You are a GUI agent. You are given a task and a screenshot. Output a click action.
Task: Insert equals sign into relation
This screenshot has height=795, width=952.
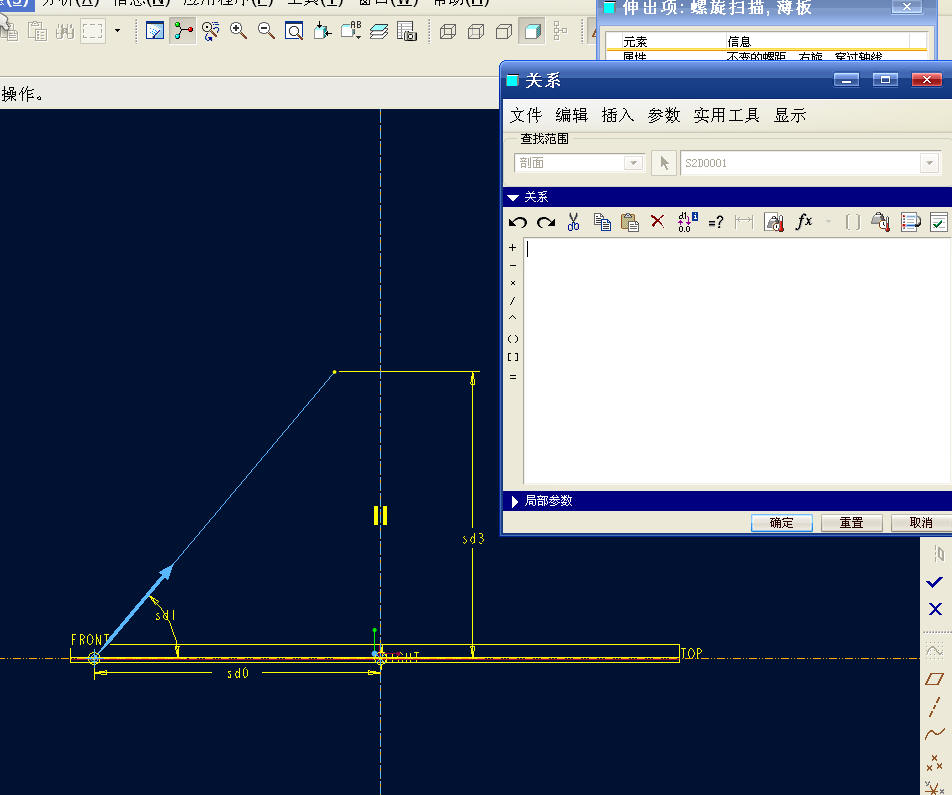point(513,377)
